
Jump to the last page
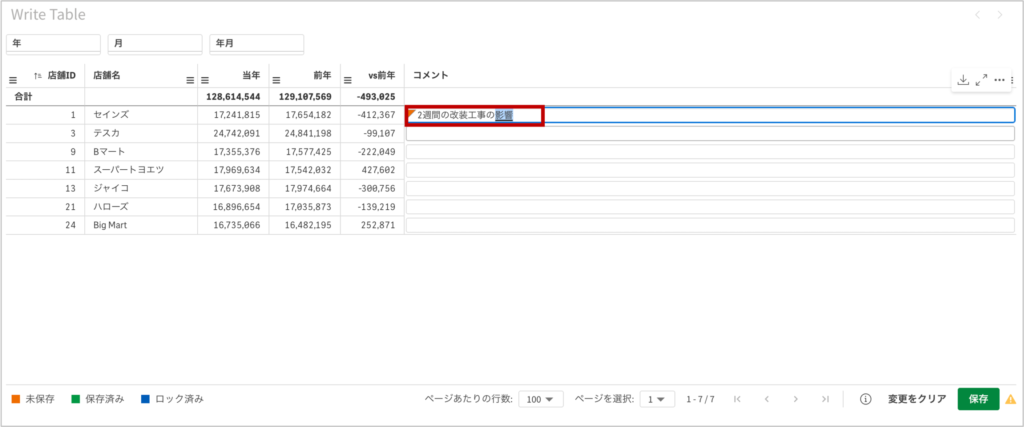pyautogui.click(x=825, y=399)
